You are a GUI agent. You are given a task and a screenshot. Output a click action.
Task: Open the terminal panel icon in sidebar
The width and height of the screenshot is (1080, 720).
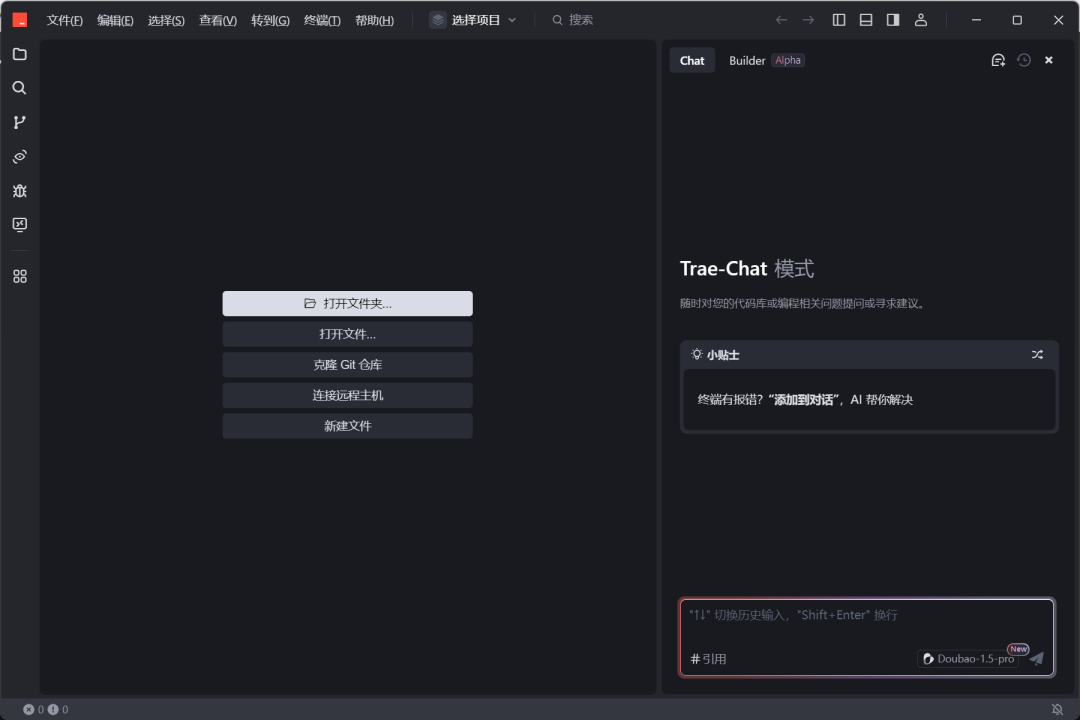point(19,224)
